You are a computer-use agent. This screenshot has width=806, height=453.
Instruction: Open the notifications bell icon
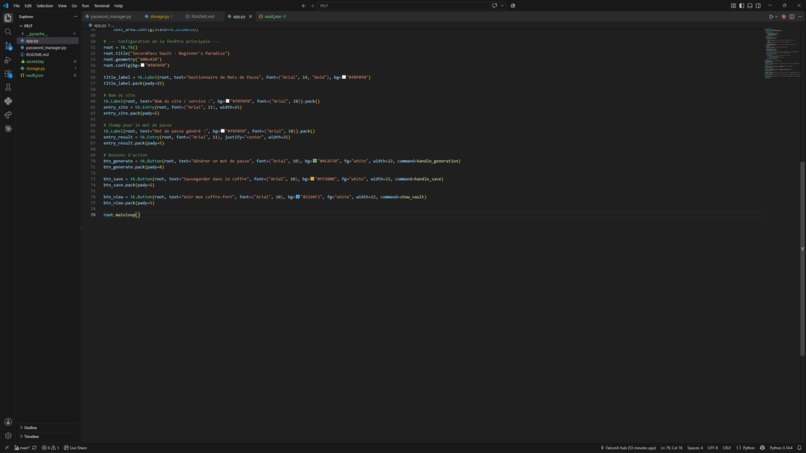tap(799, 448)
